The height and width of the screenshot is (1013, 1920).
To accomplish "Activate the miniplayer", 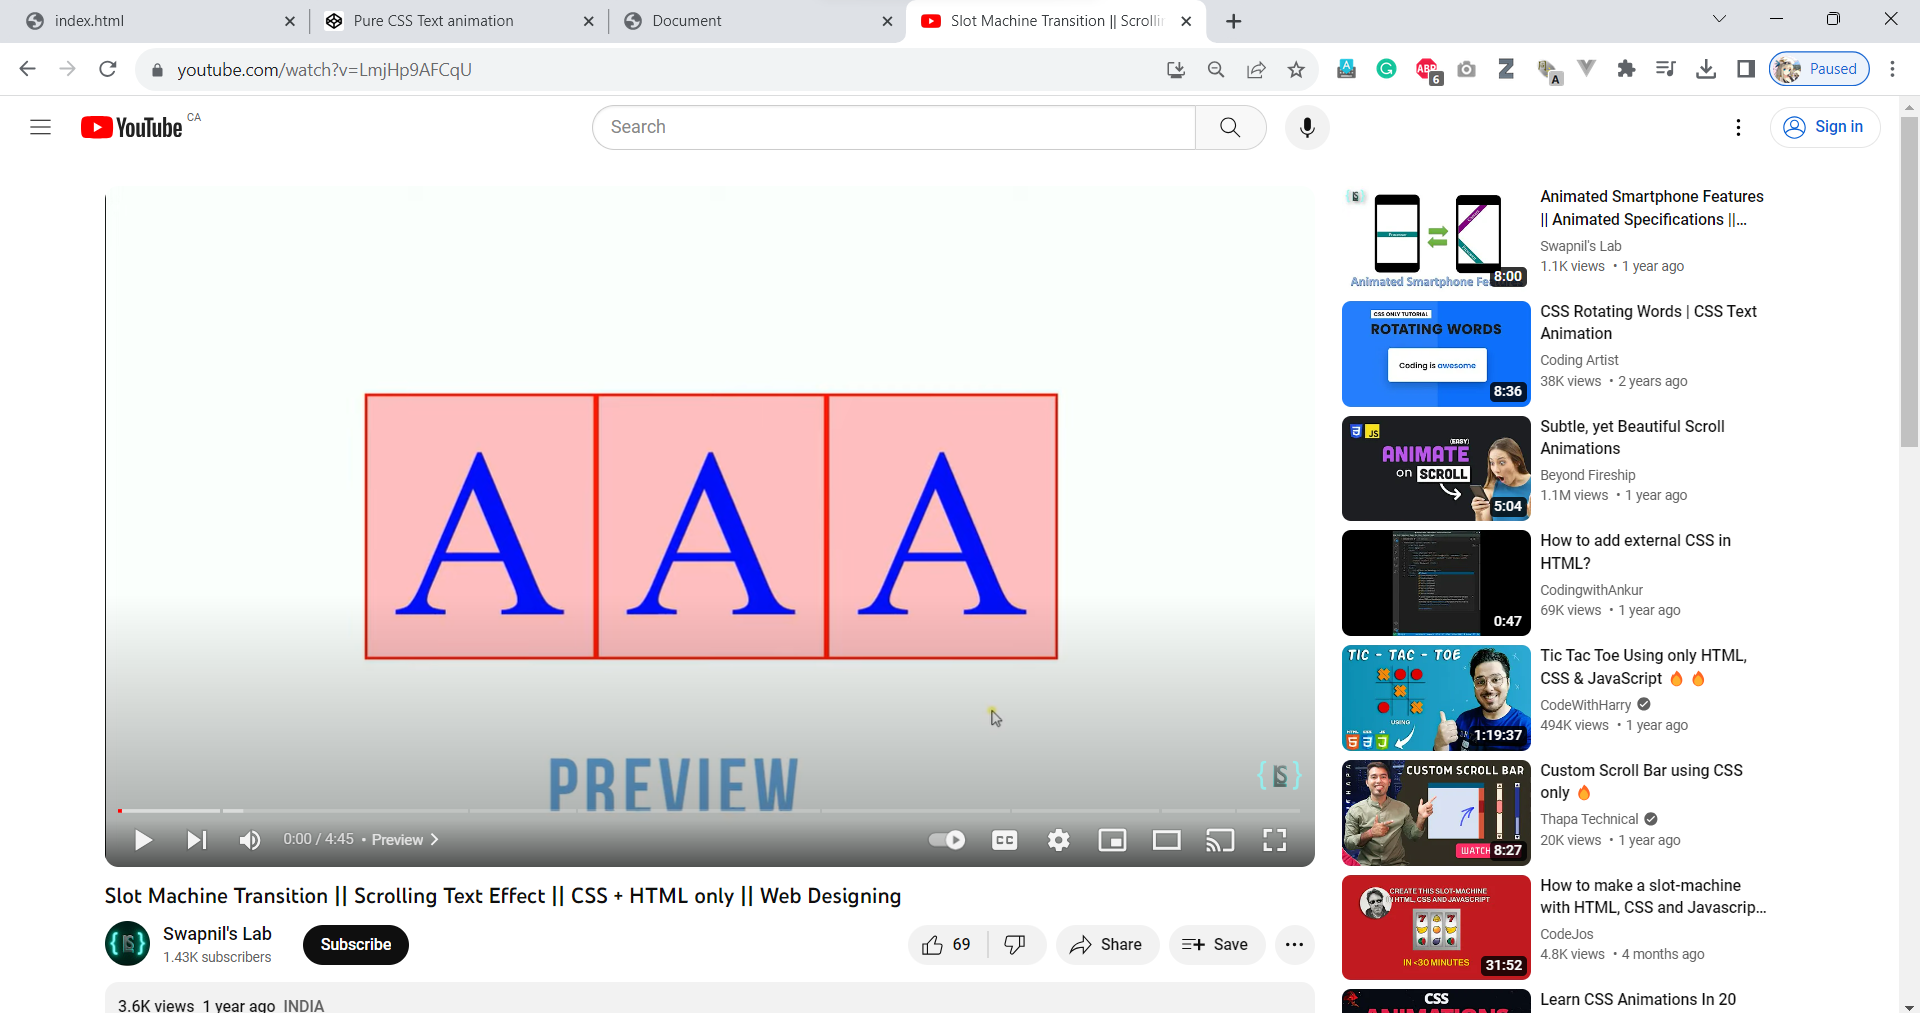I will (x=1113, y=840).
